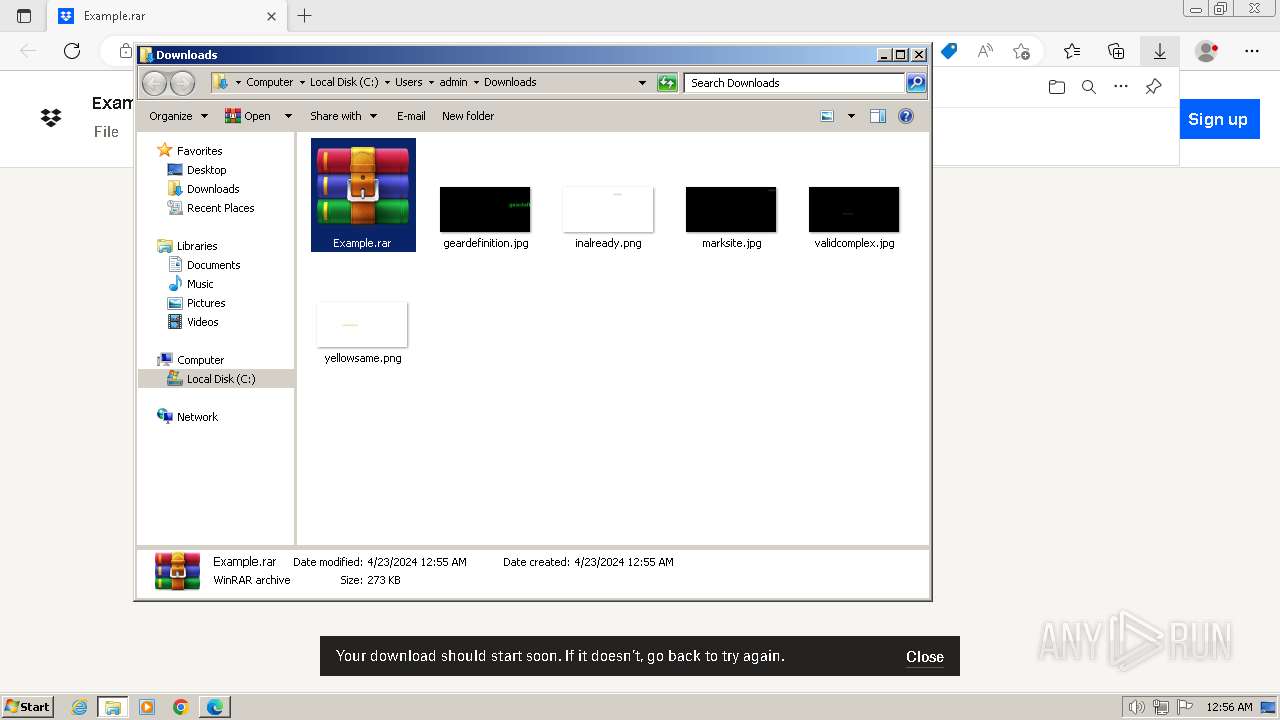Open downloads folder icon in Edge panel
The height and width of the screenshot is (720, 1280).
coord(1057,87)
